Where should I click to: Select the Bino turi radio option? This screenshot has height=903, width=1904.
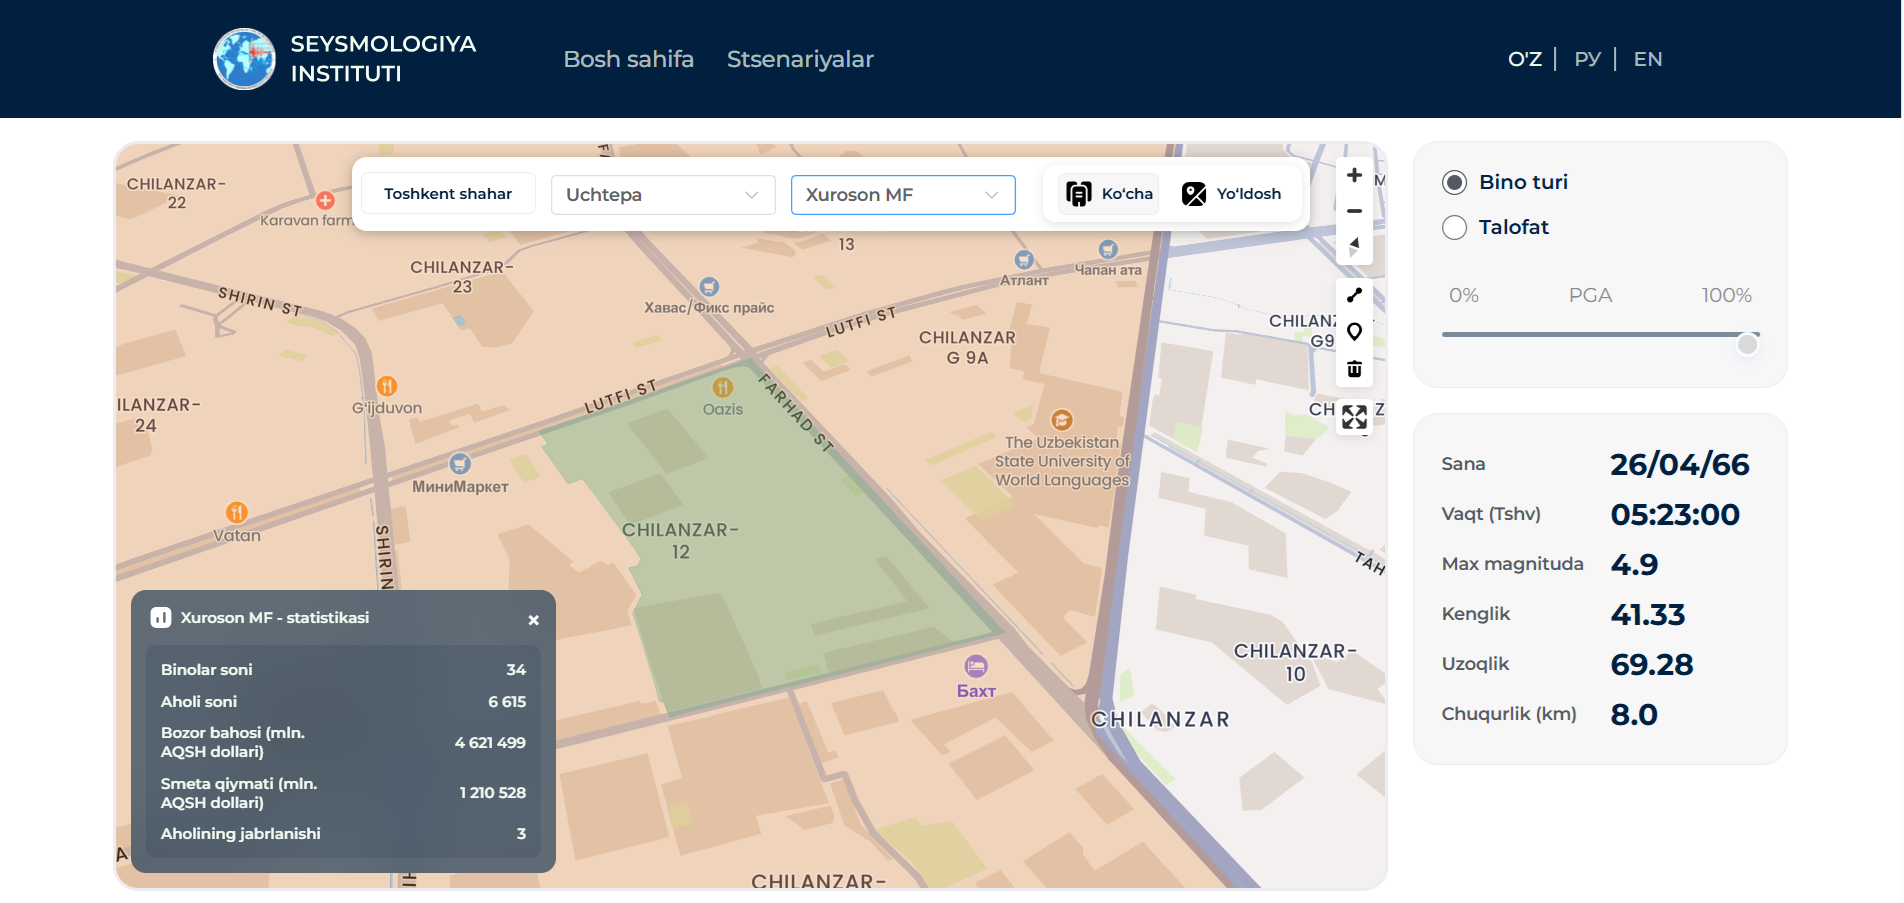[x=1454, y=183]
